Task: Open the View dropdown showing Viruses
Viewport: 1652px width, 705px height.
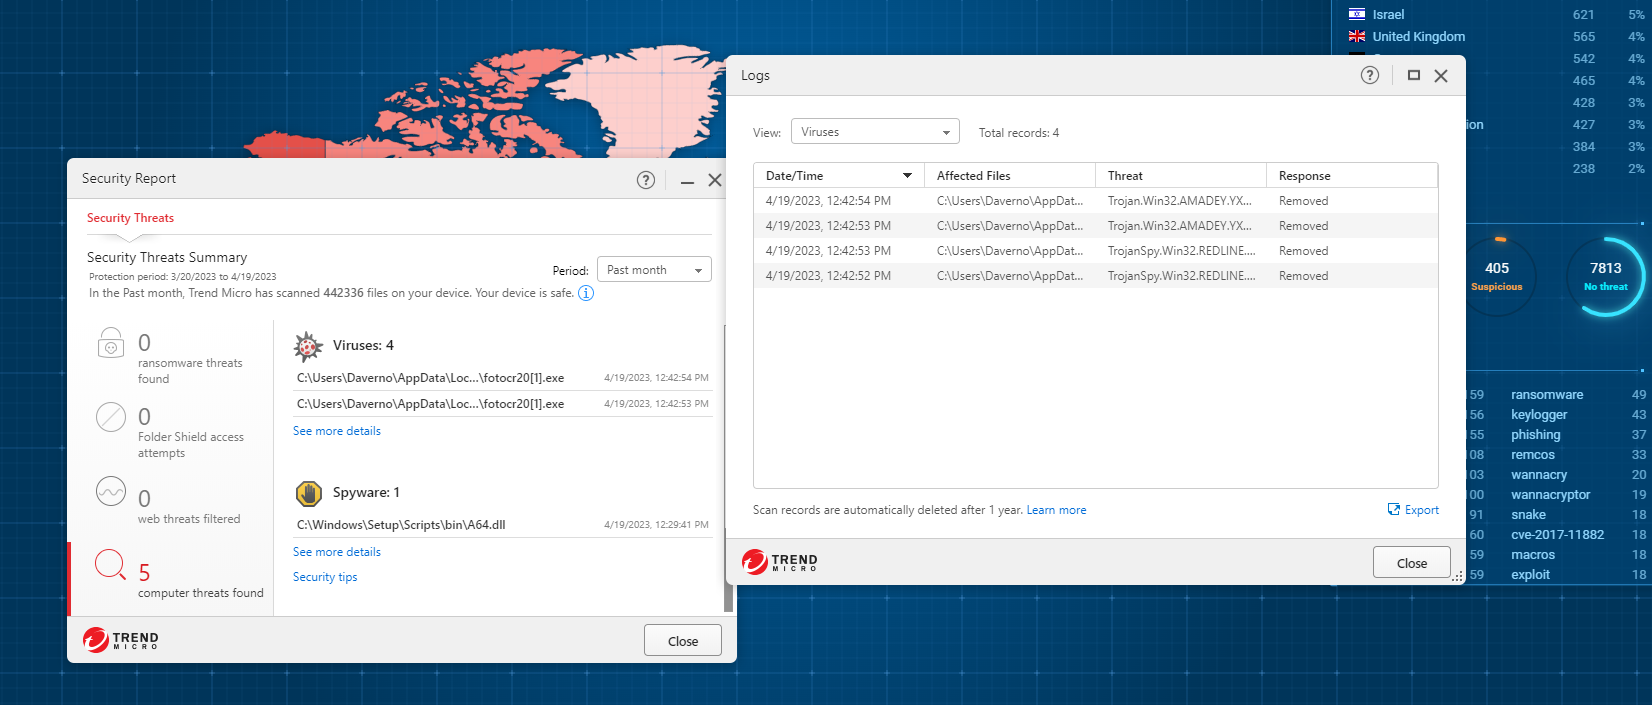Action: (x=875, y=132)
